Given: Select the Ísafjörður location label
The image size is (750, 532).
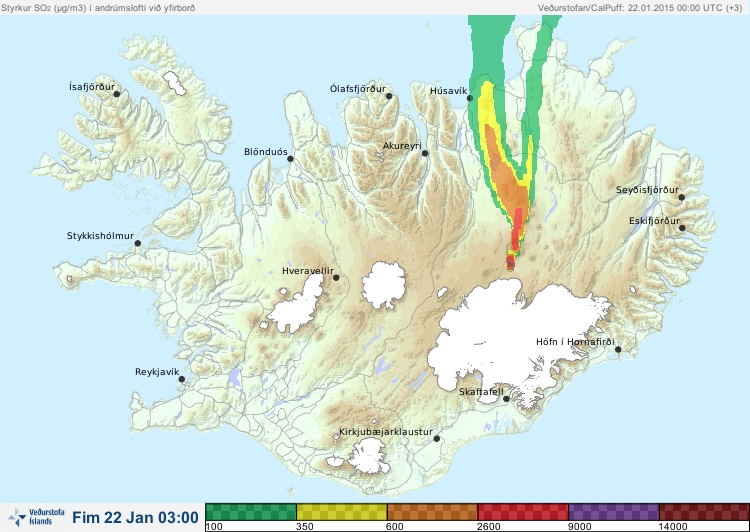Looking at the screenshot, I should pos(92,87).
